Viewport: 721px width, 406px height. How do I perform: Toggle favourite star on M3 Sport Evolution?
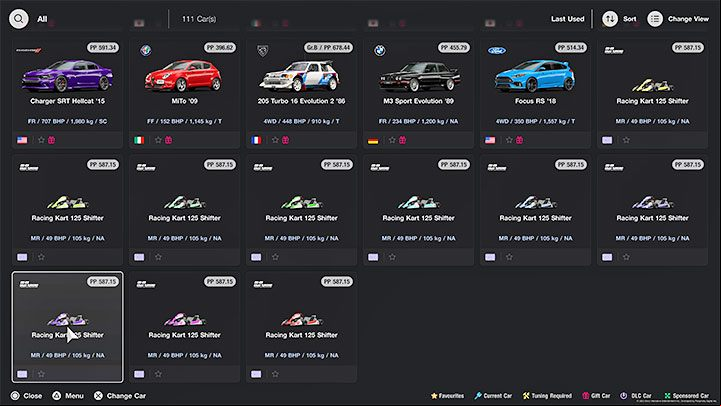point(392,140)
